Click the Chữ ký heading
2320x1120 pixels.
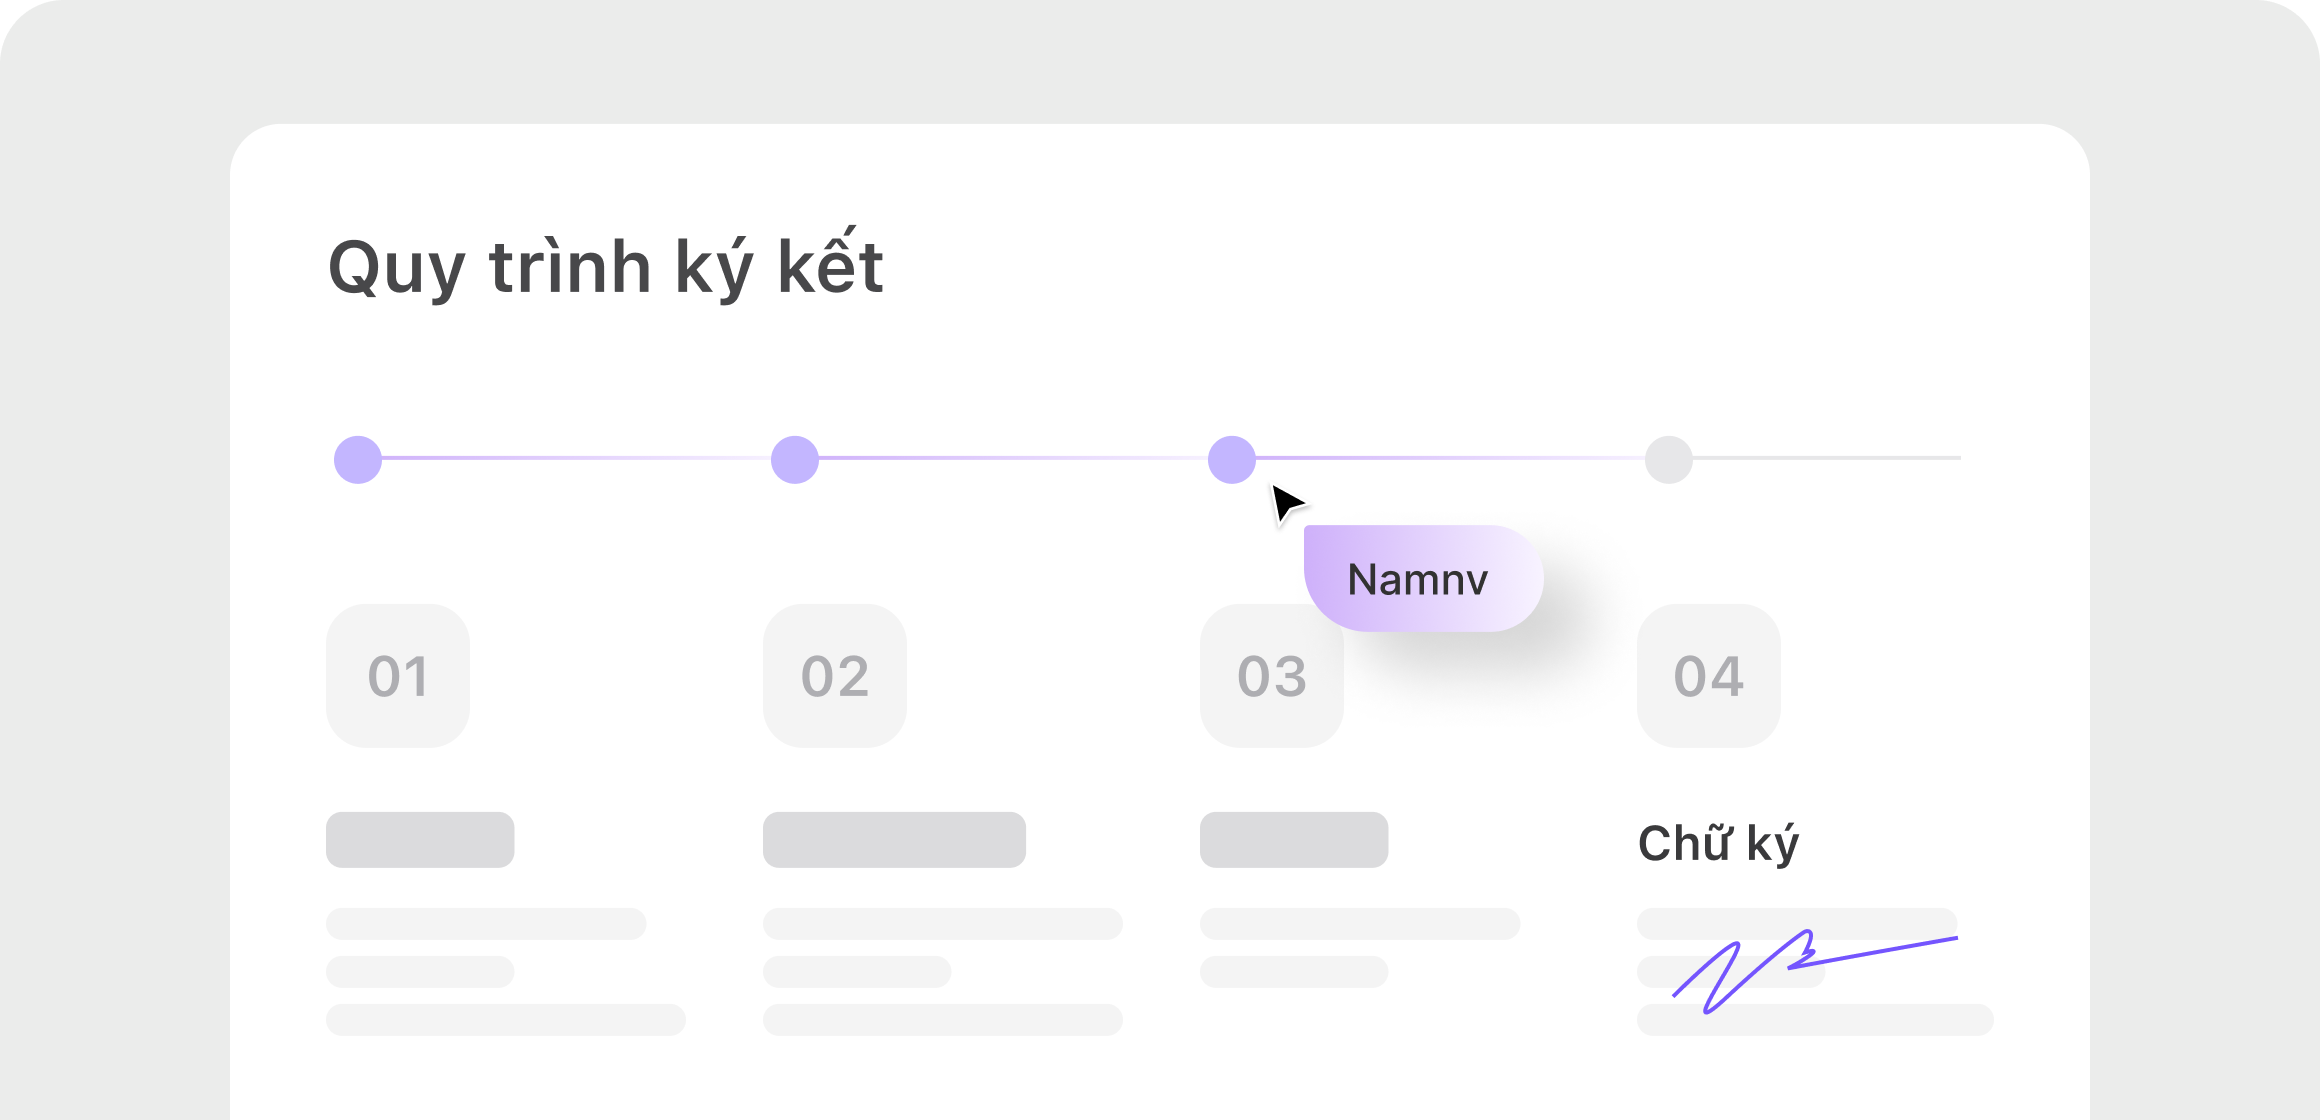[1718, 844]
